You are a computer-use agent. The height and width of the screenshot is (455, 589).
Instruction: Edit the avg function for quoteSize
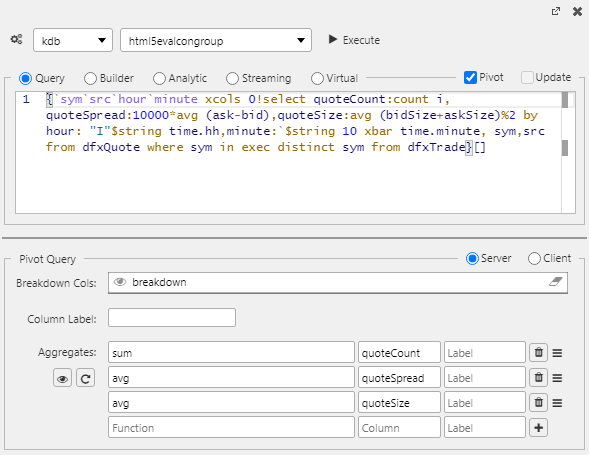[231, 402]
